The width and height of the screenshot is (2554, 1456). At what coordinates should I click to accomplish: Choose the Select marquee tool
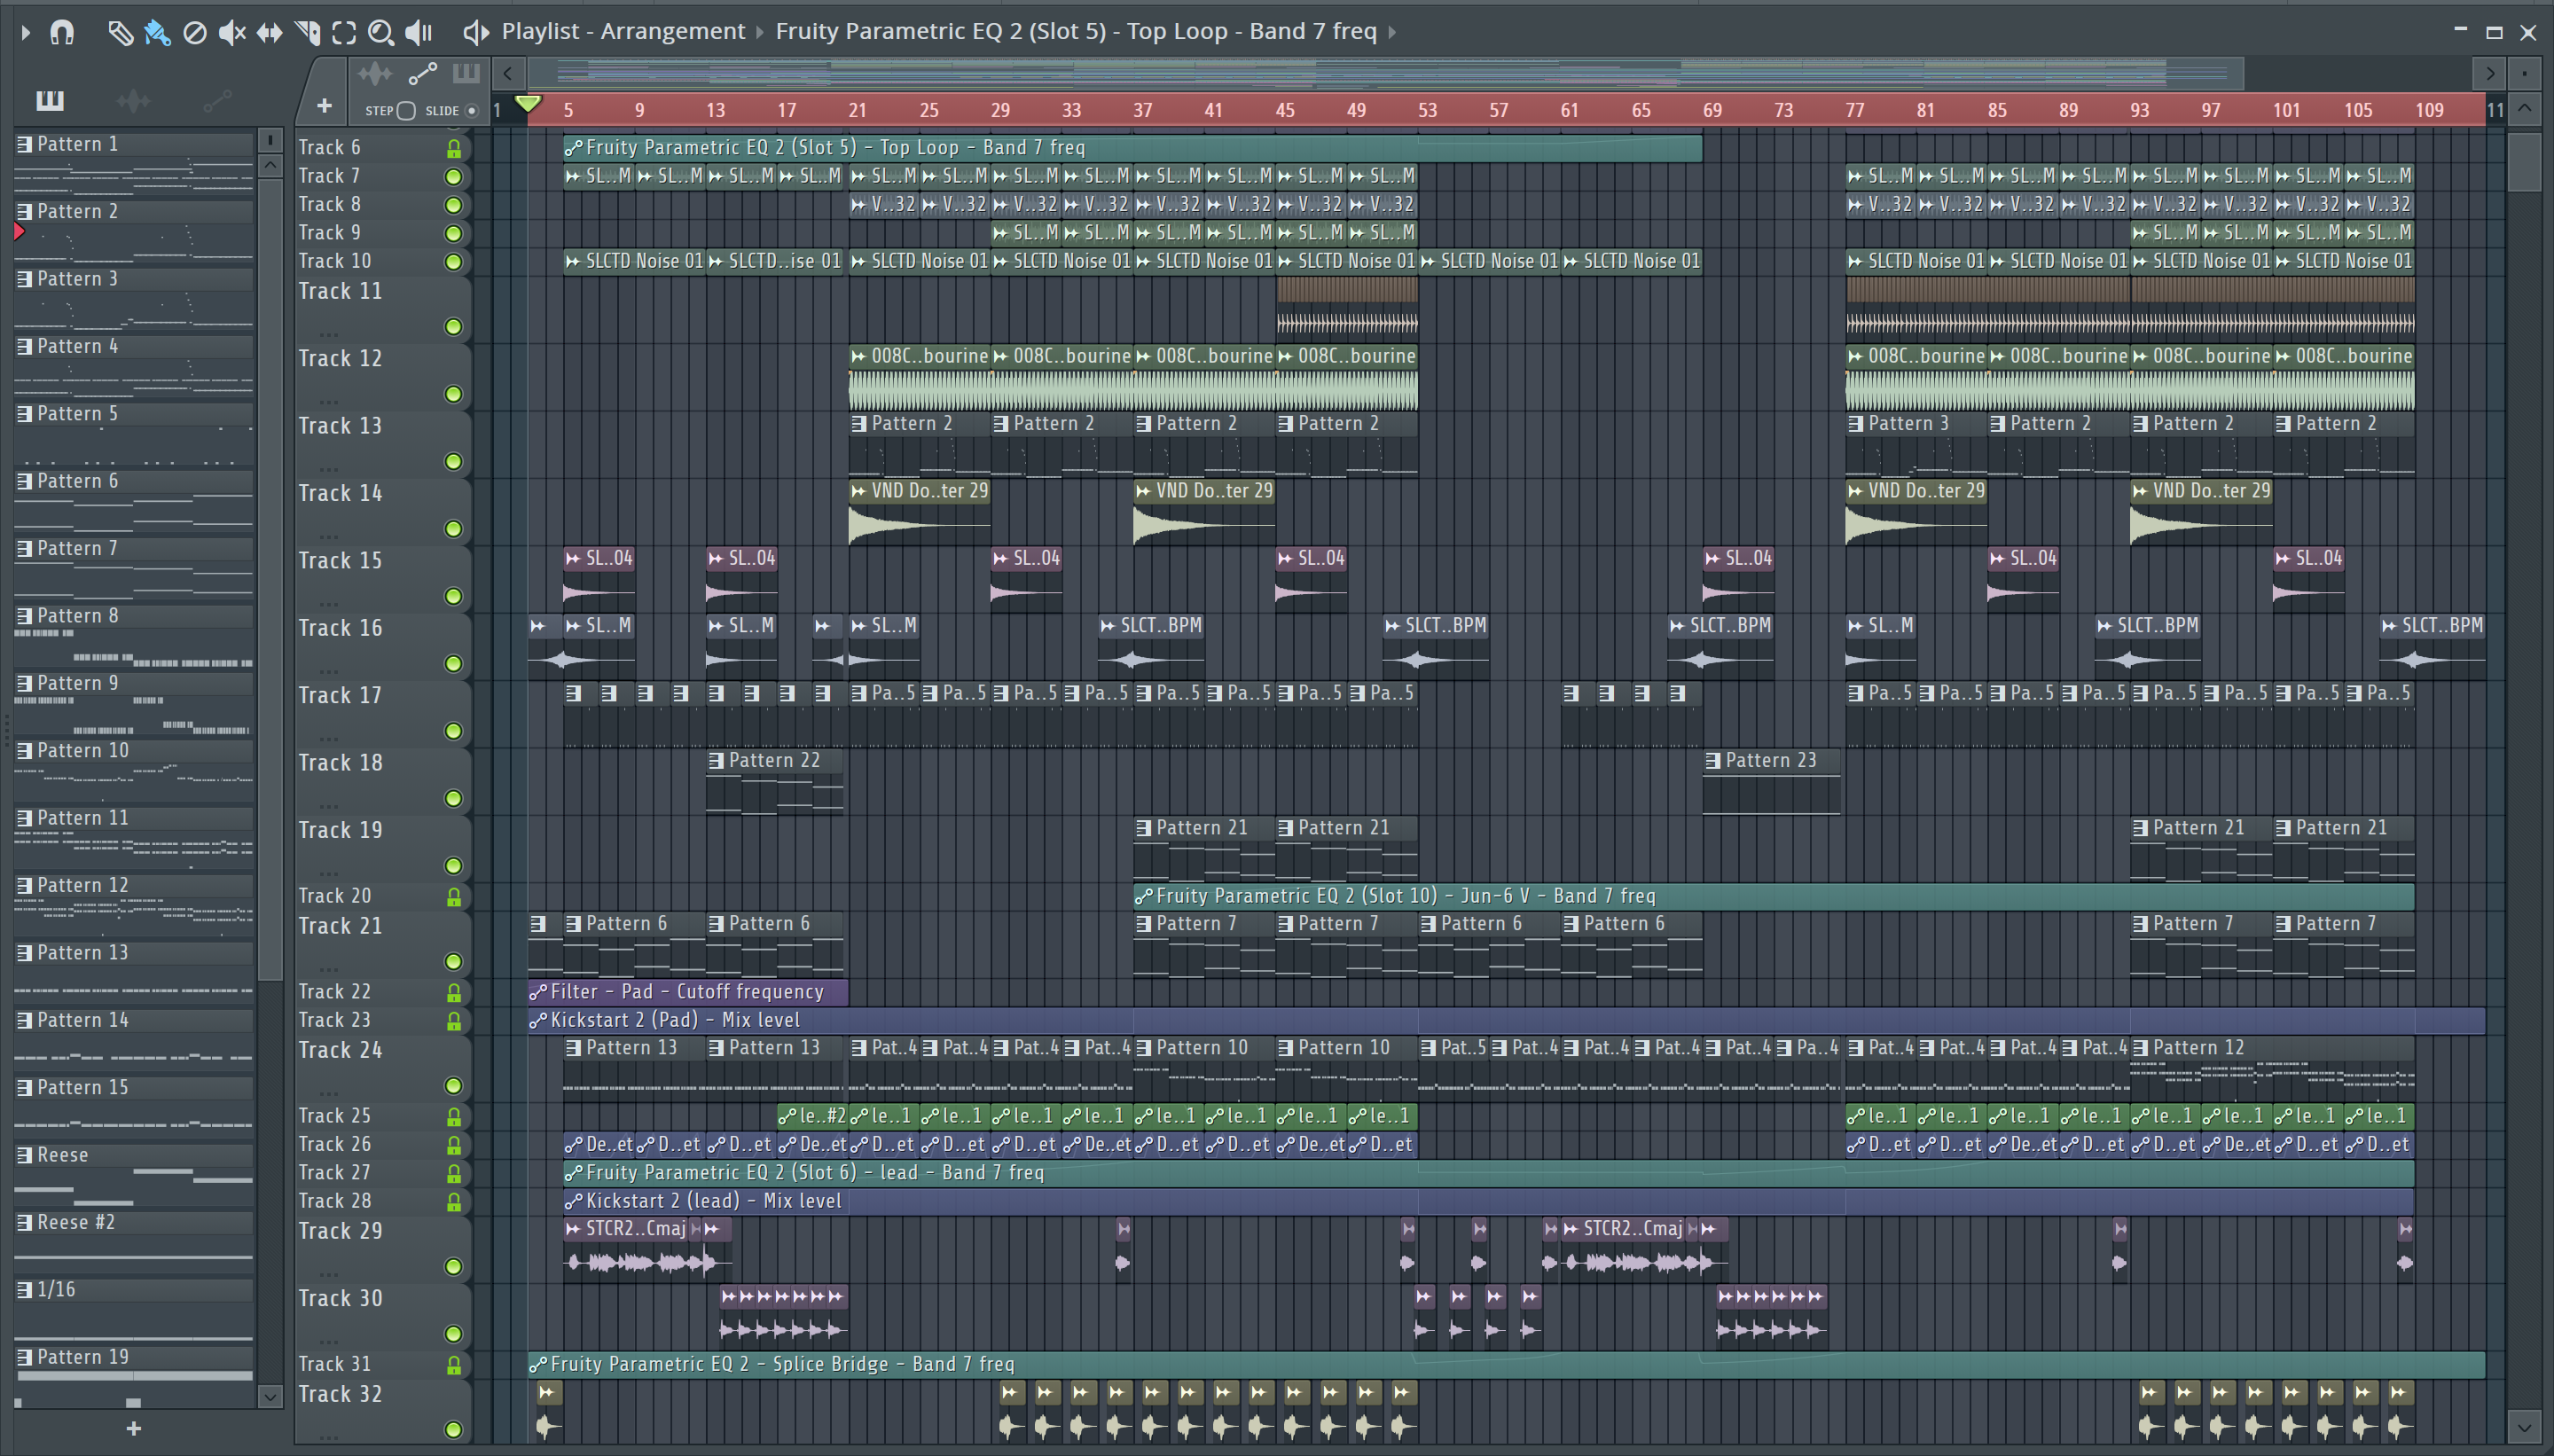344,32
